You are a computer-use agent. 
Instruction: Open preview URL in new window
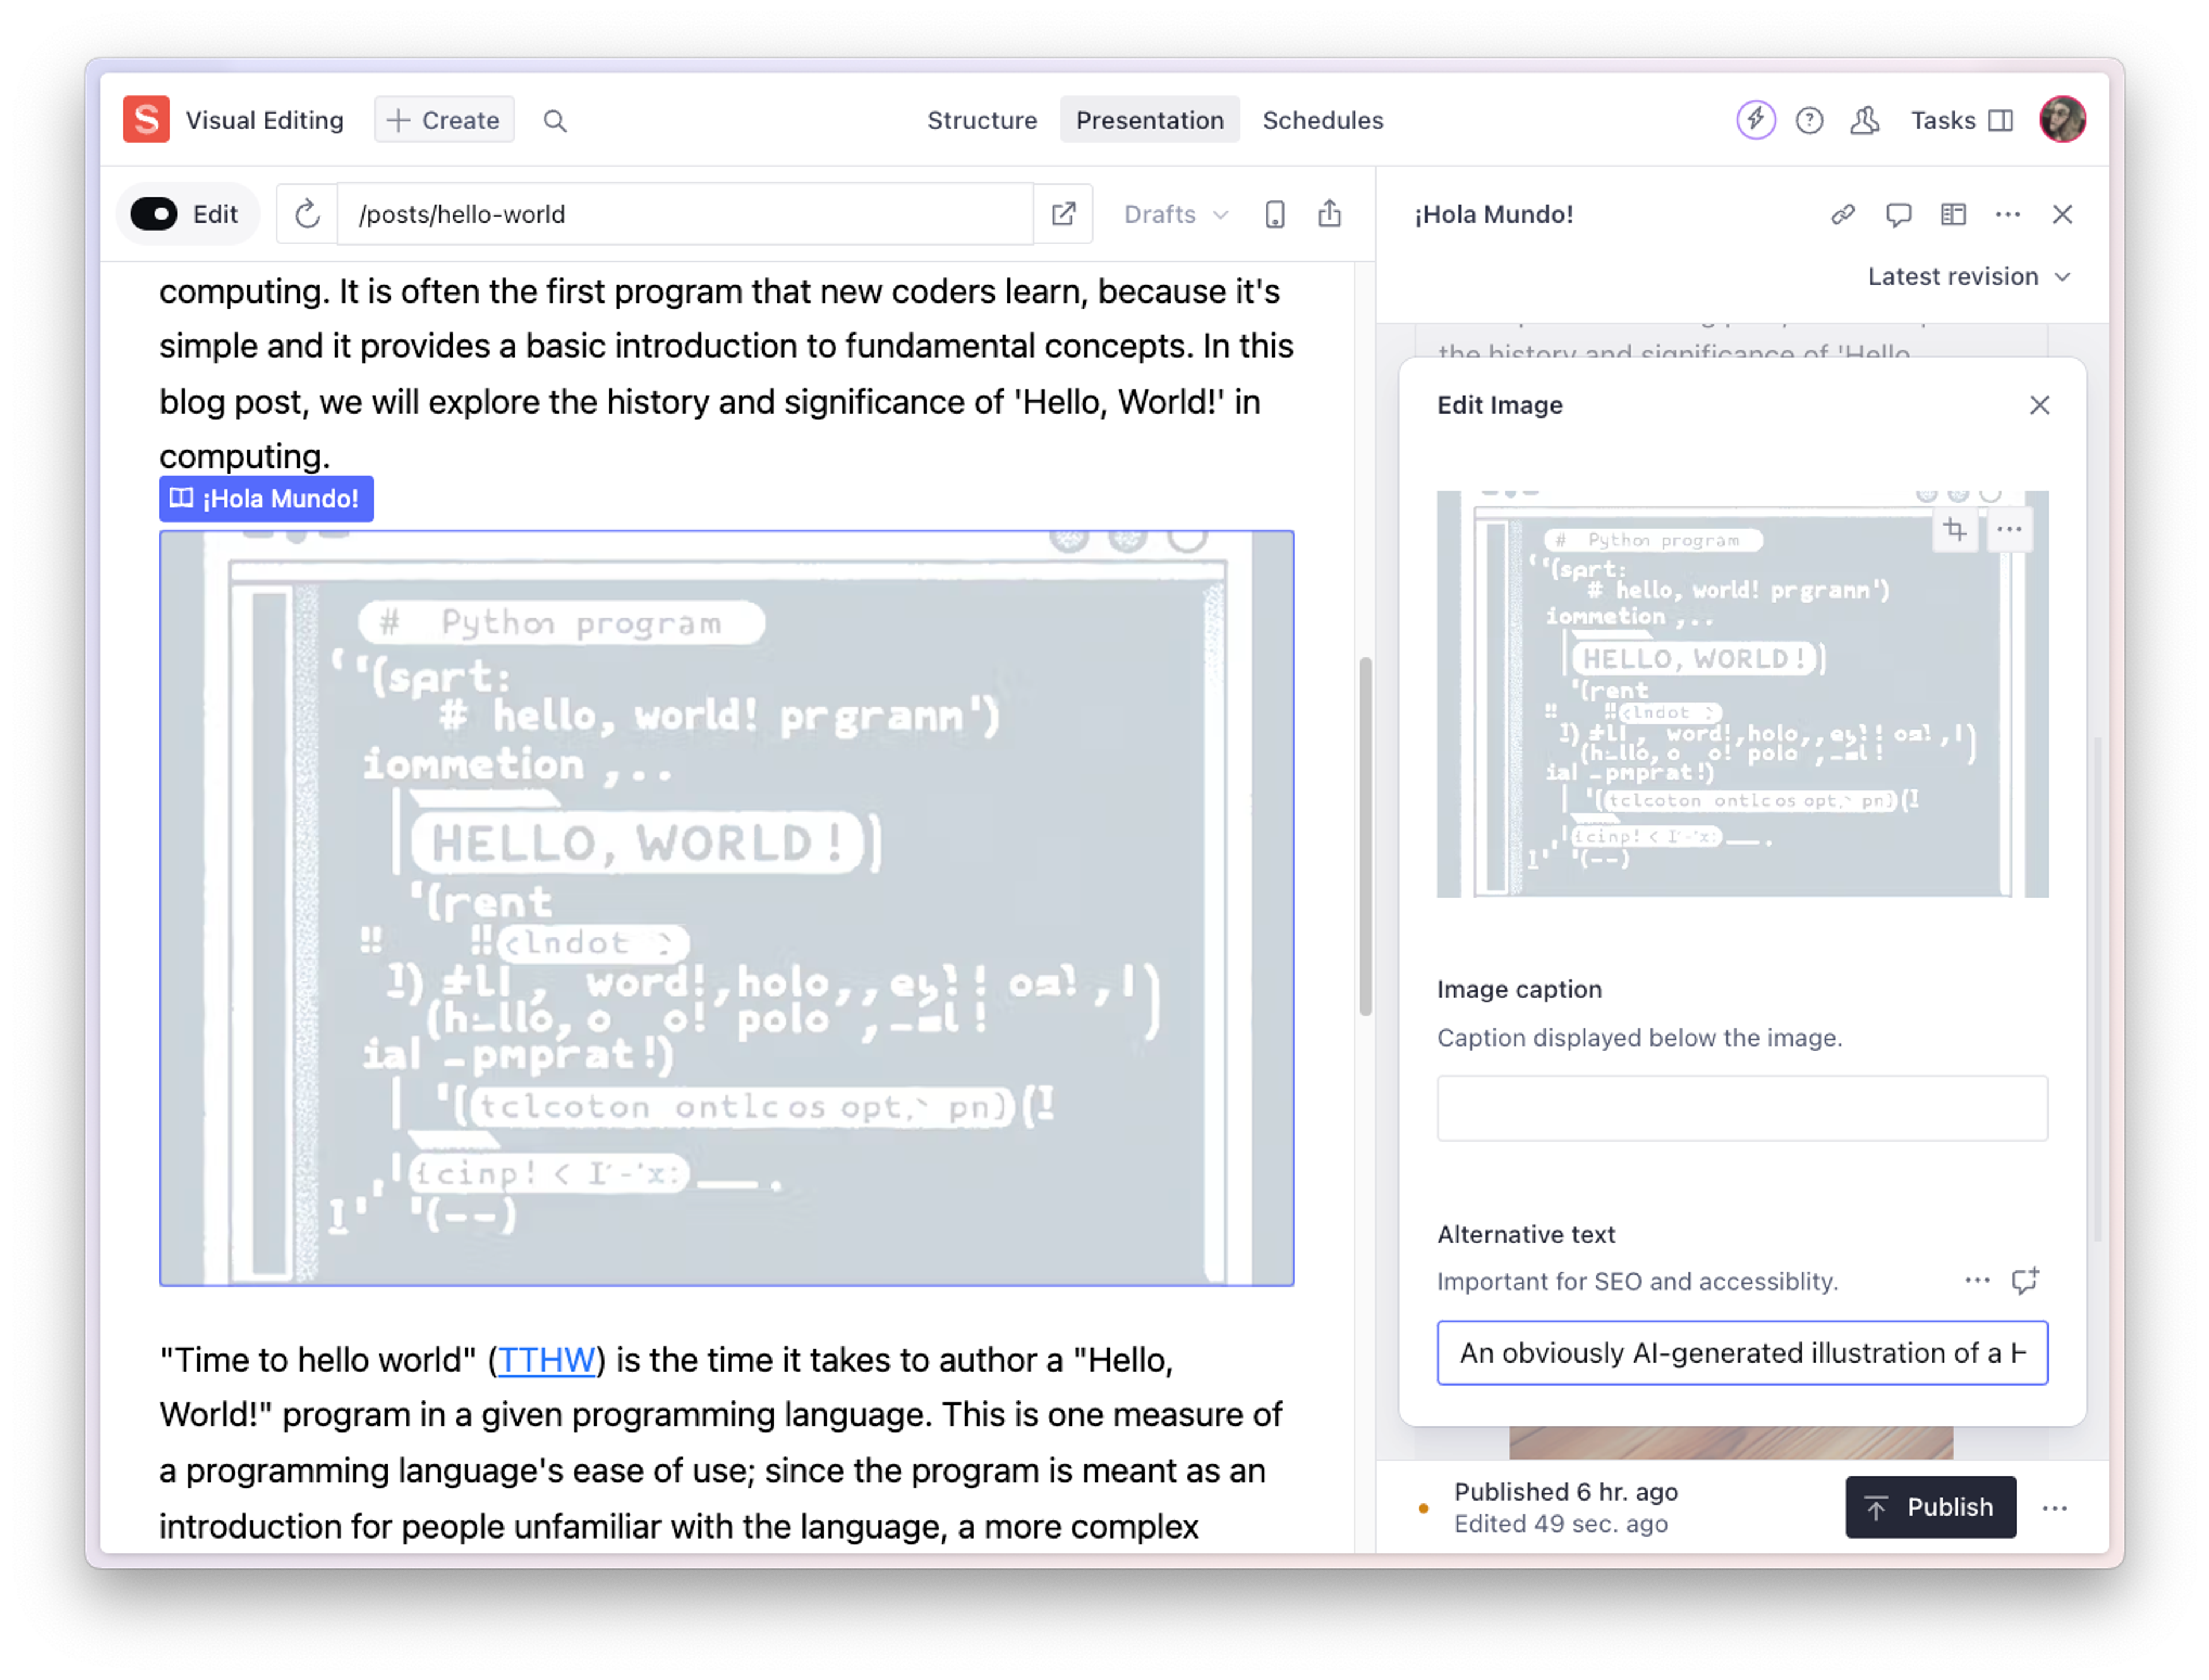point(1063,214)
